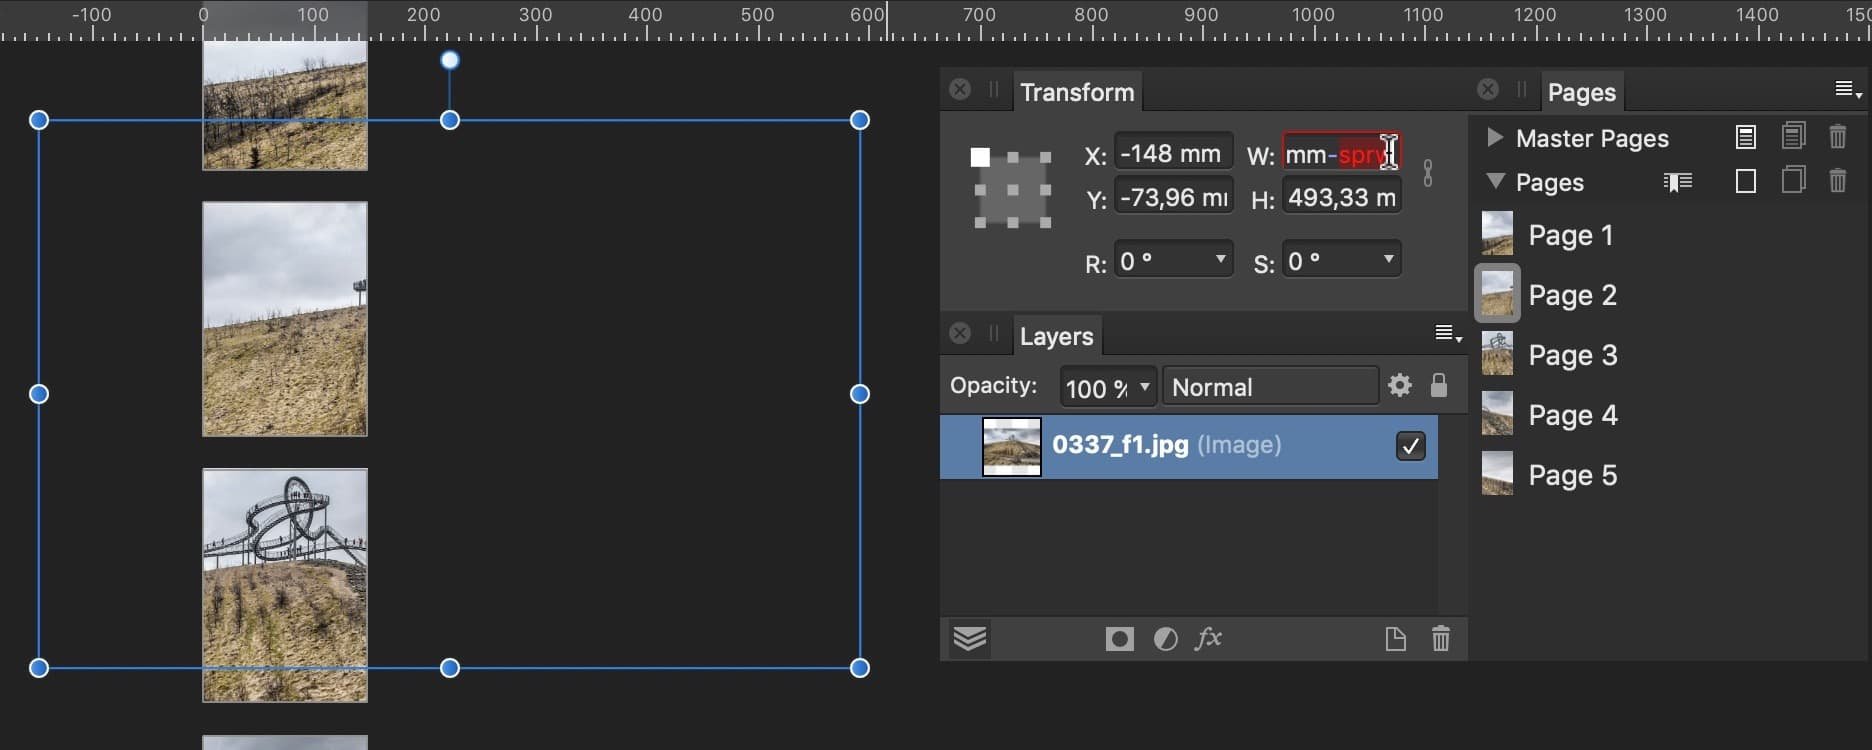Open the Normal blend mode dropdown
1872x750 pixels.
click(1270, 387)
